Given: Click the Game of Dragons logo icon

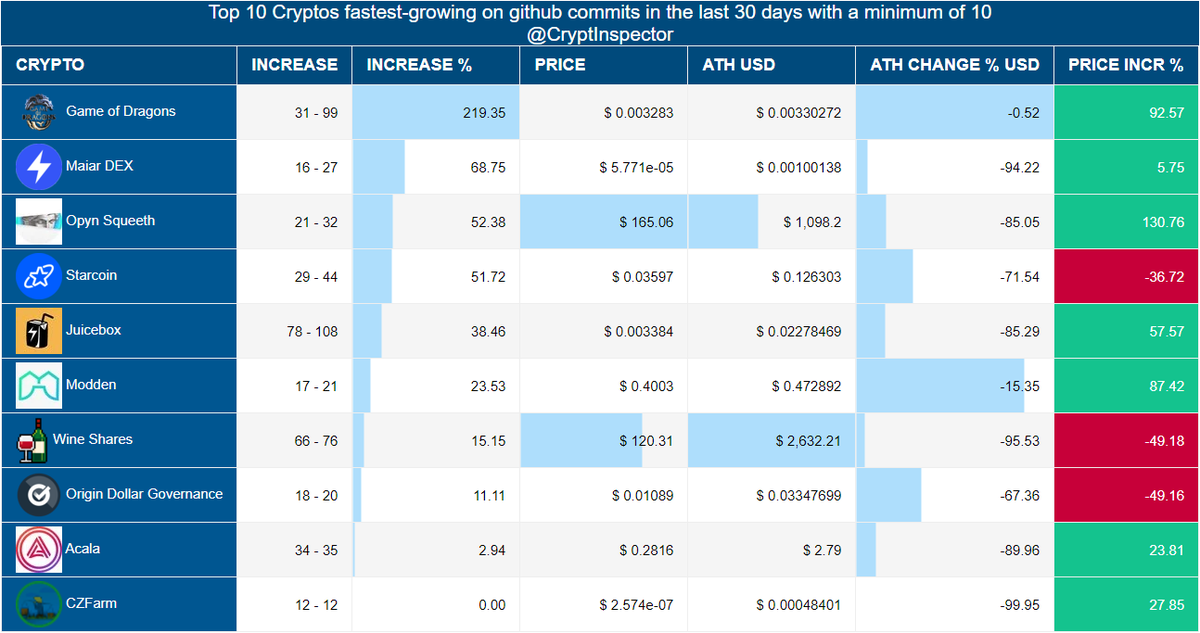Looking at the screenshot, I should 39,112.
